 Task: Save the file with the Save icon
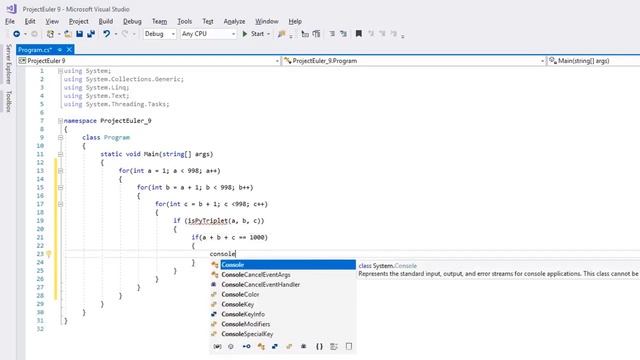(80, 34)
